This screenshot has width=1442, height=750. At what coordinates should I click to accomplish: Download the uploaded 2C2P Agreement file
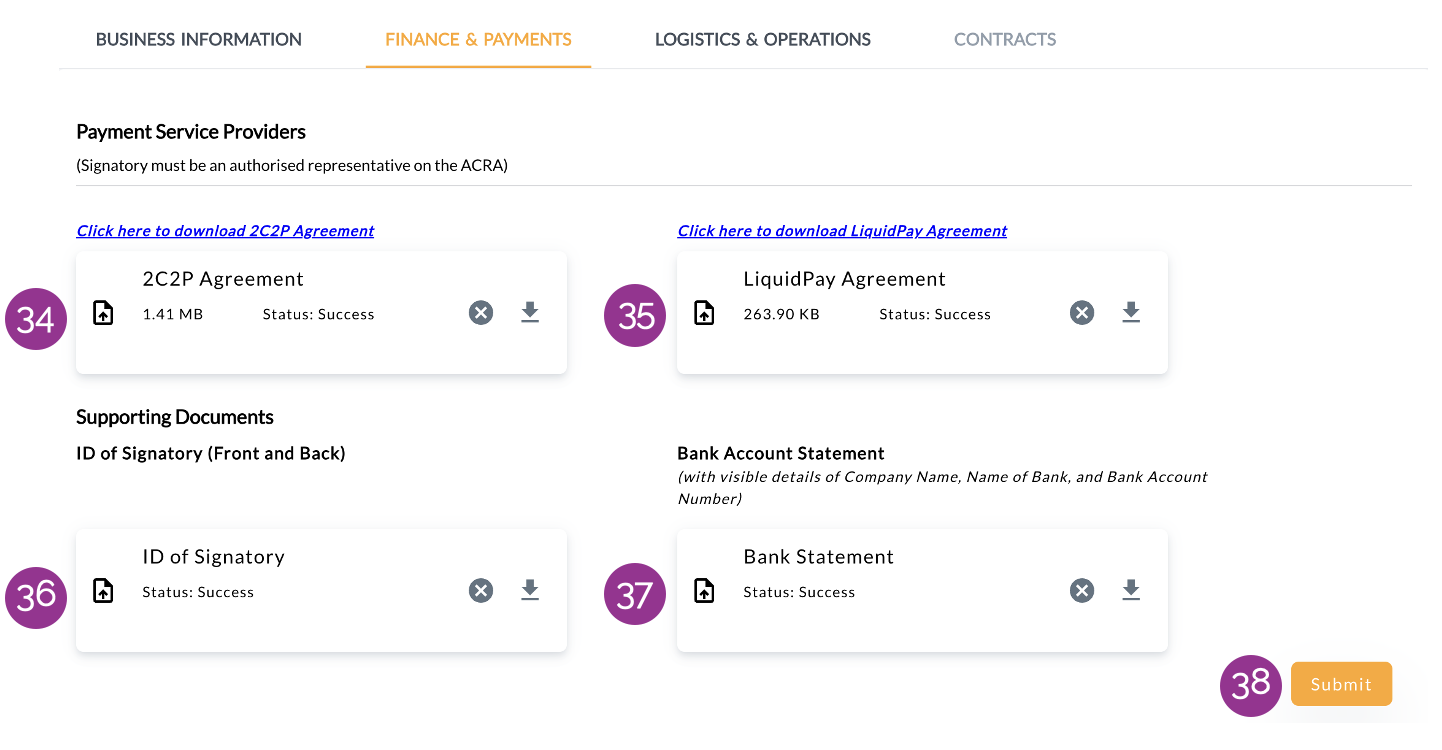pos(530,313)
